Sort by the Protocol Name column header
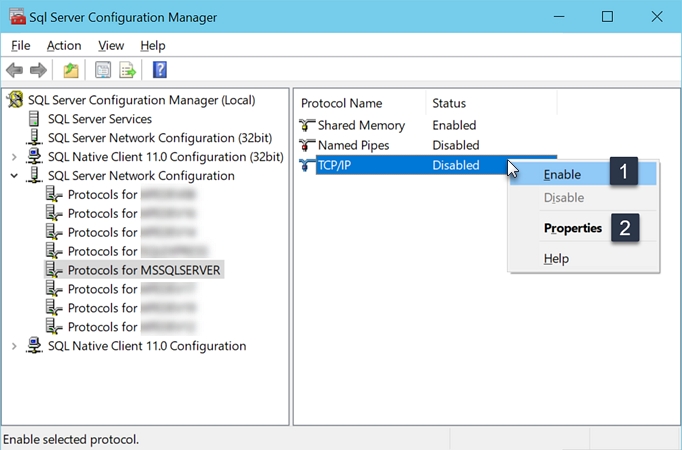This screenshot has height=450, width=682. tap(341, 103)
